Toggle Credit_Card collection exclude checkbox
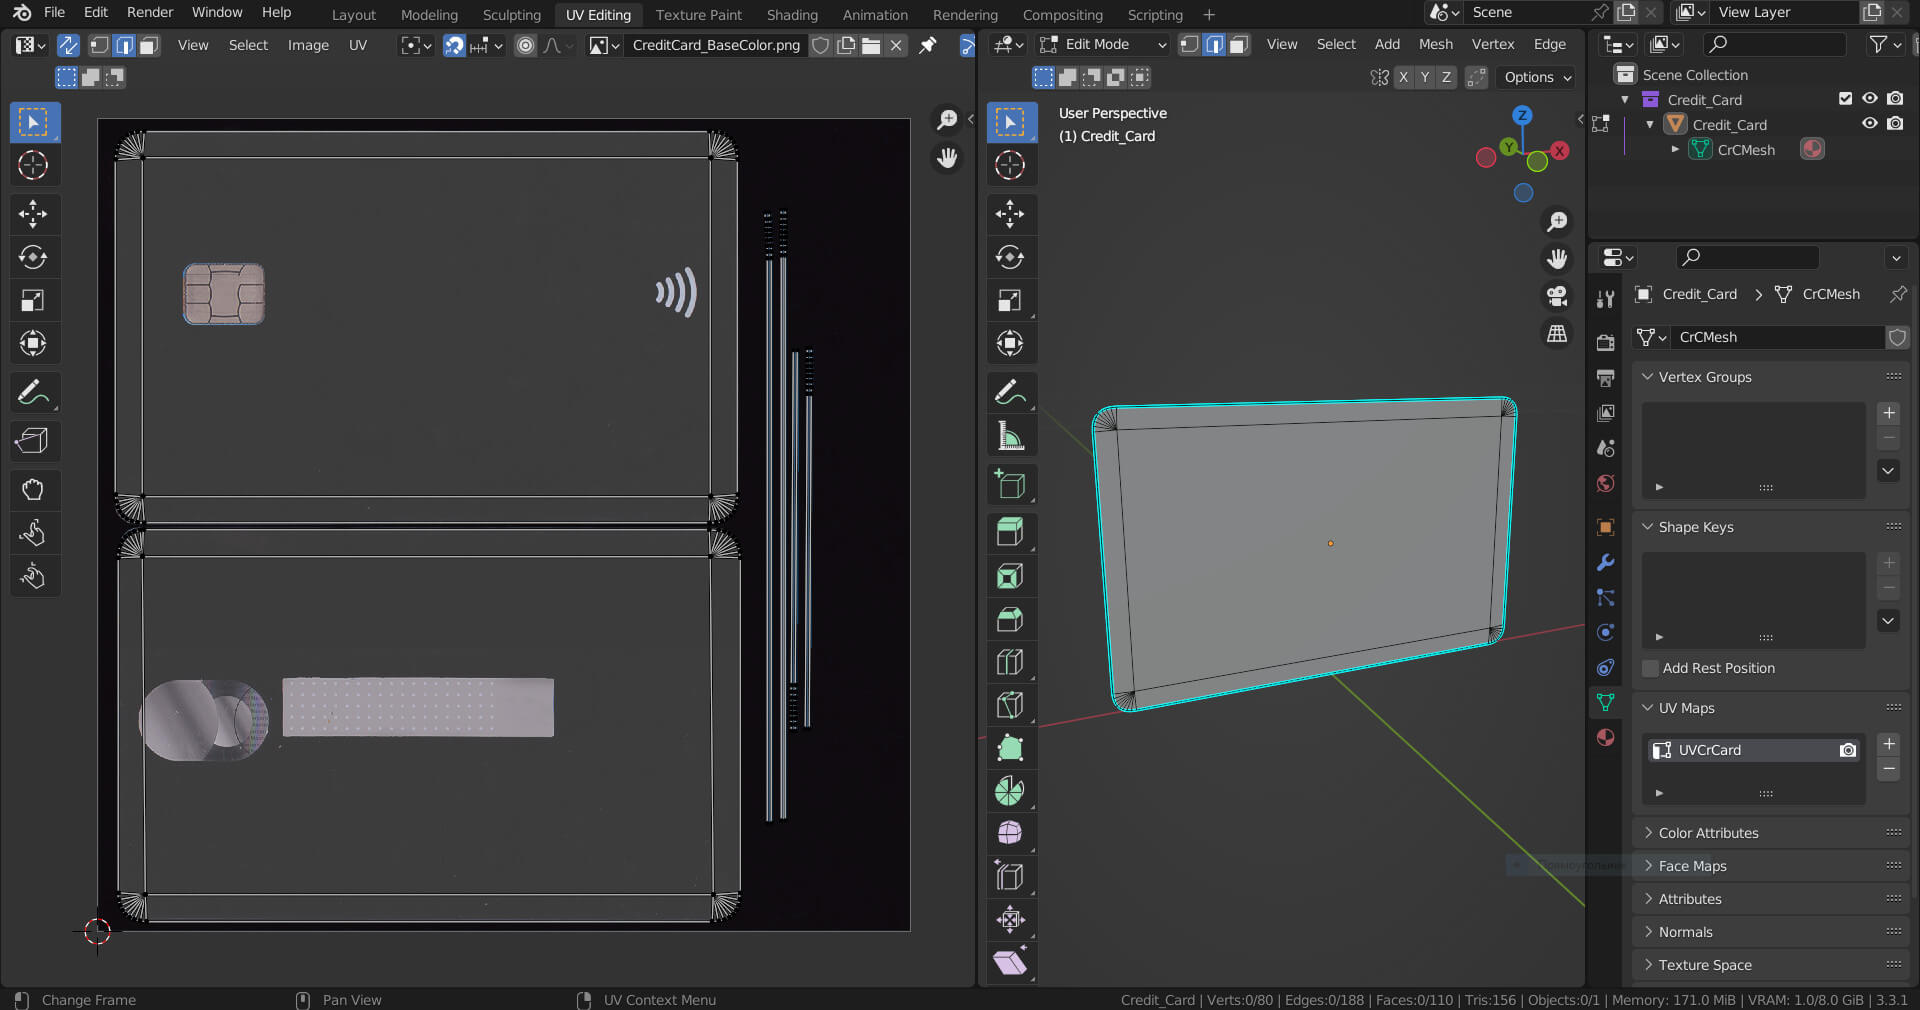This screenshot has width=1920, height=1010. [x=1845, y=99]
